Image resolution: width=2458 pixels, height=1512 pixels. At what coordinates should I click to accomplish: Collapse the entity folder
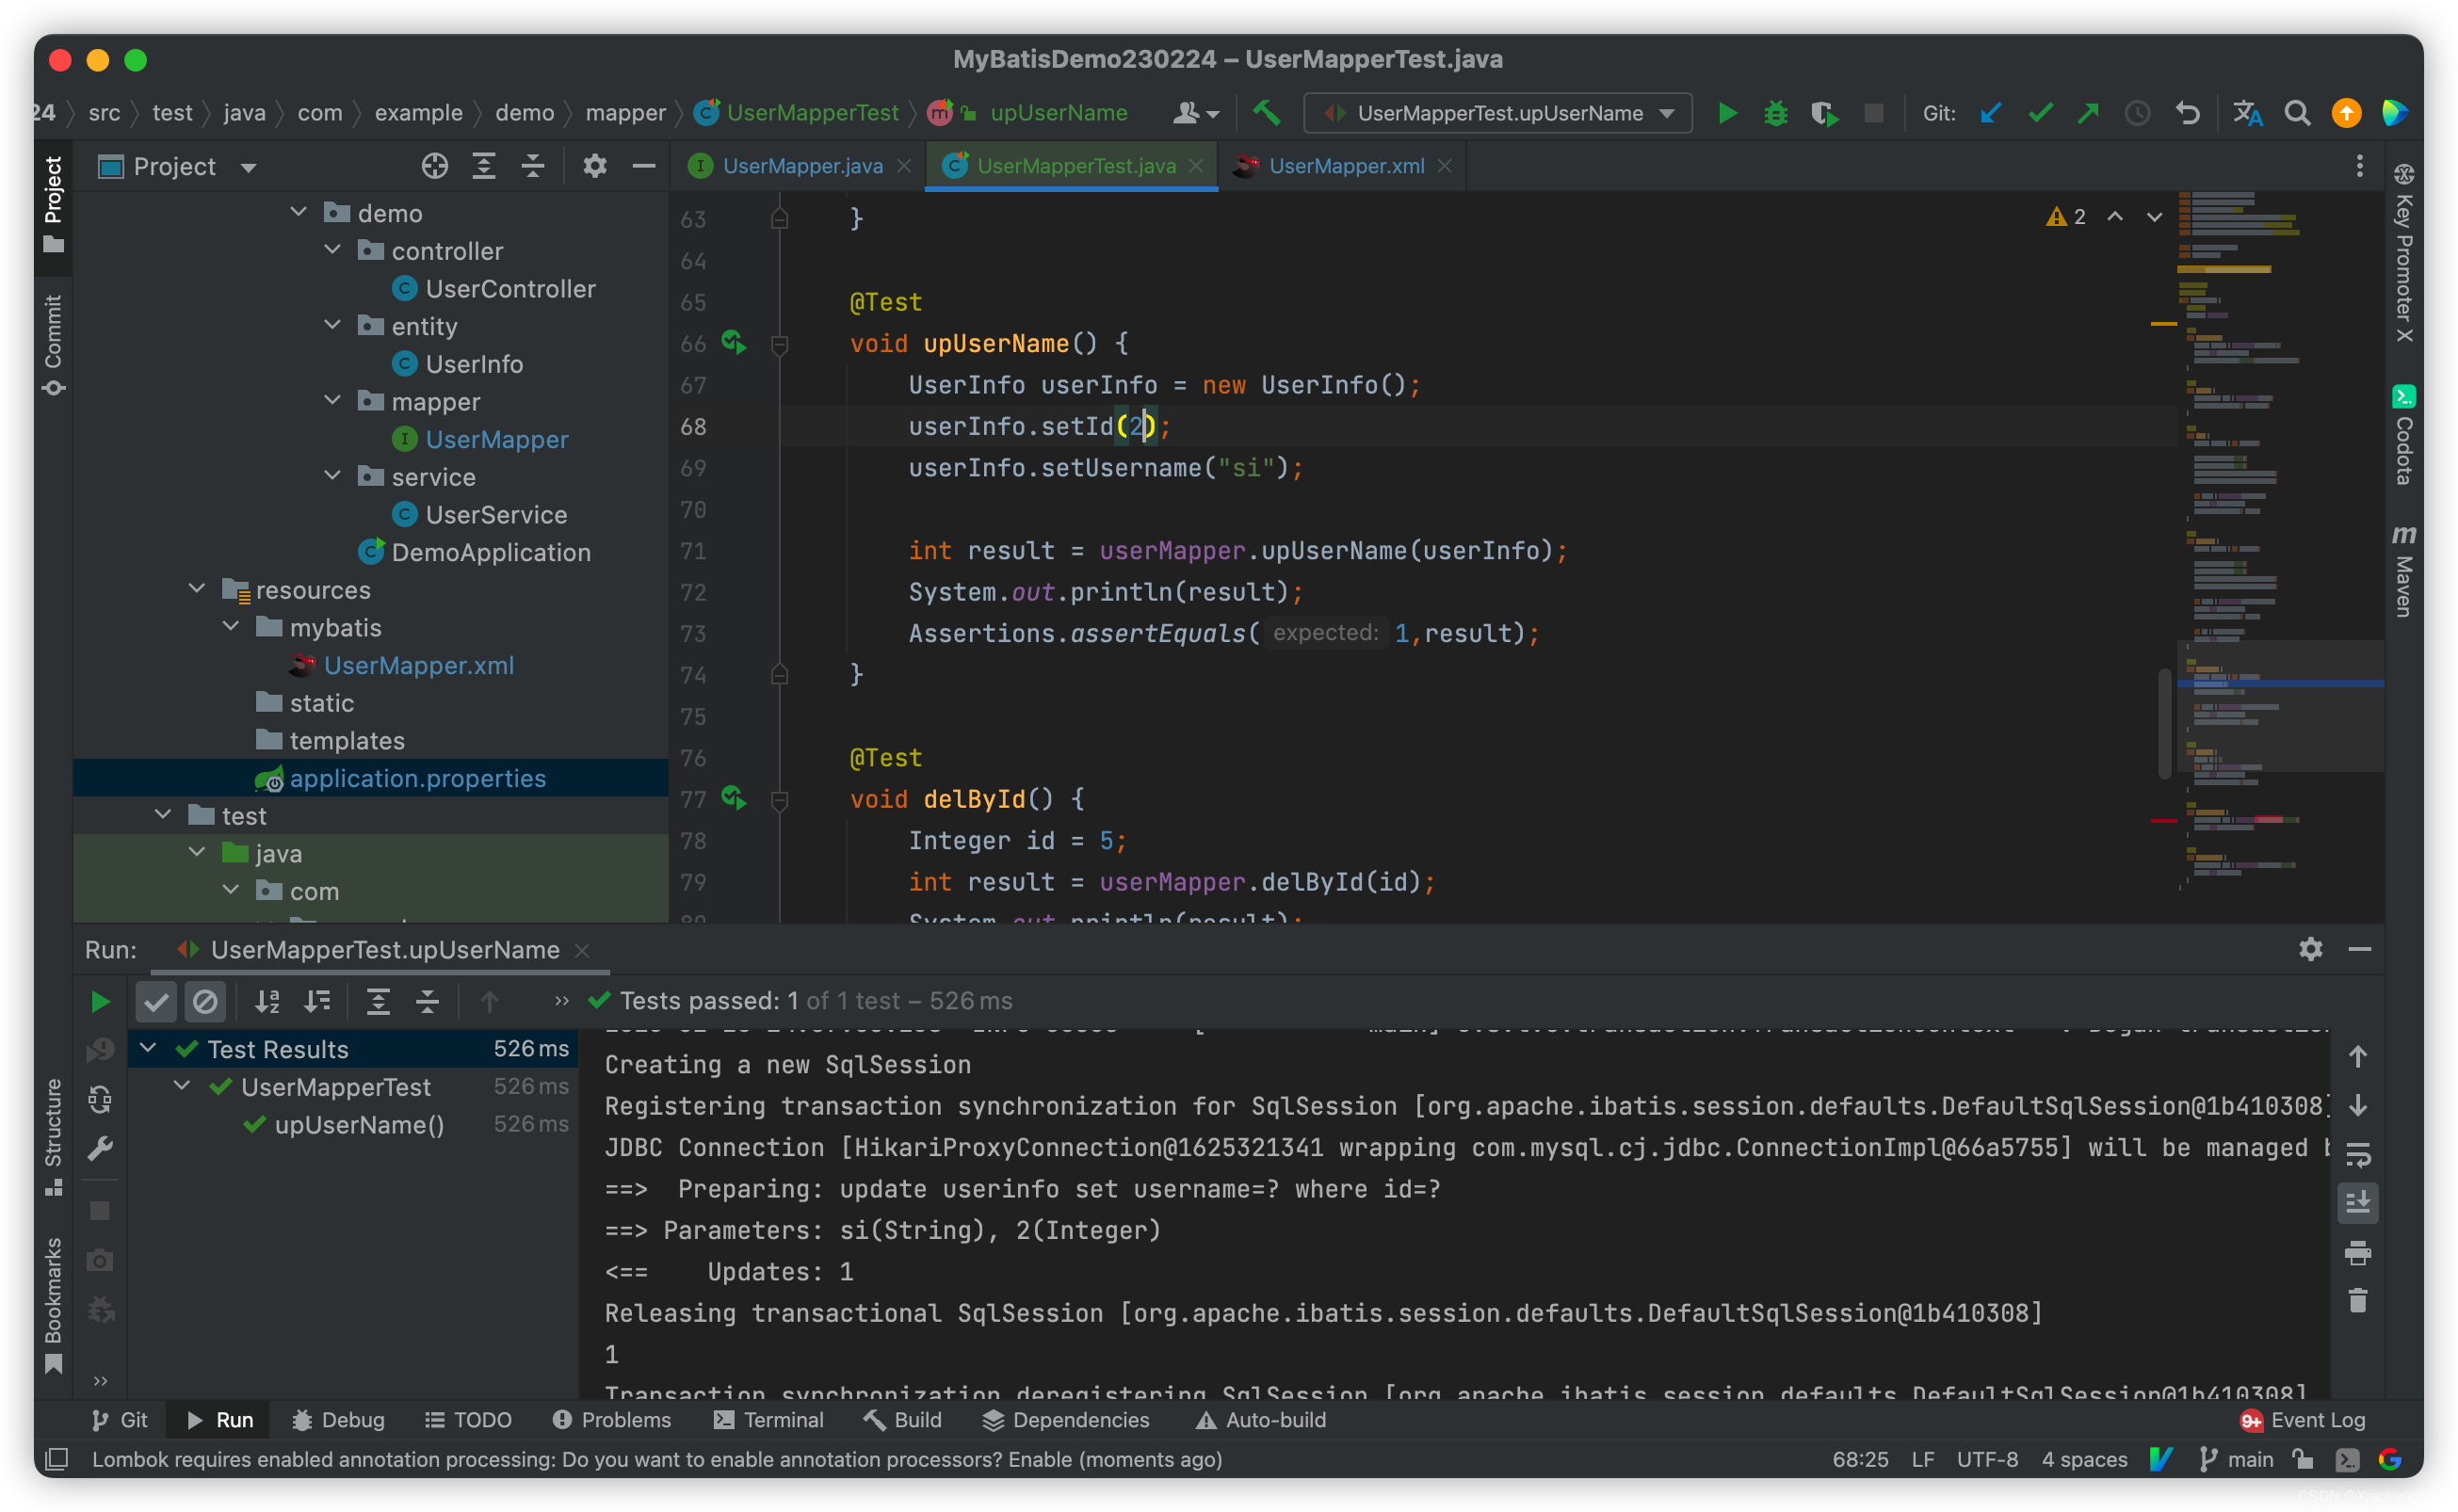click(332, 325)
